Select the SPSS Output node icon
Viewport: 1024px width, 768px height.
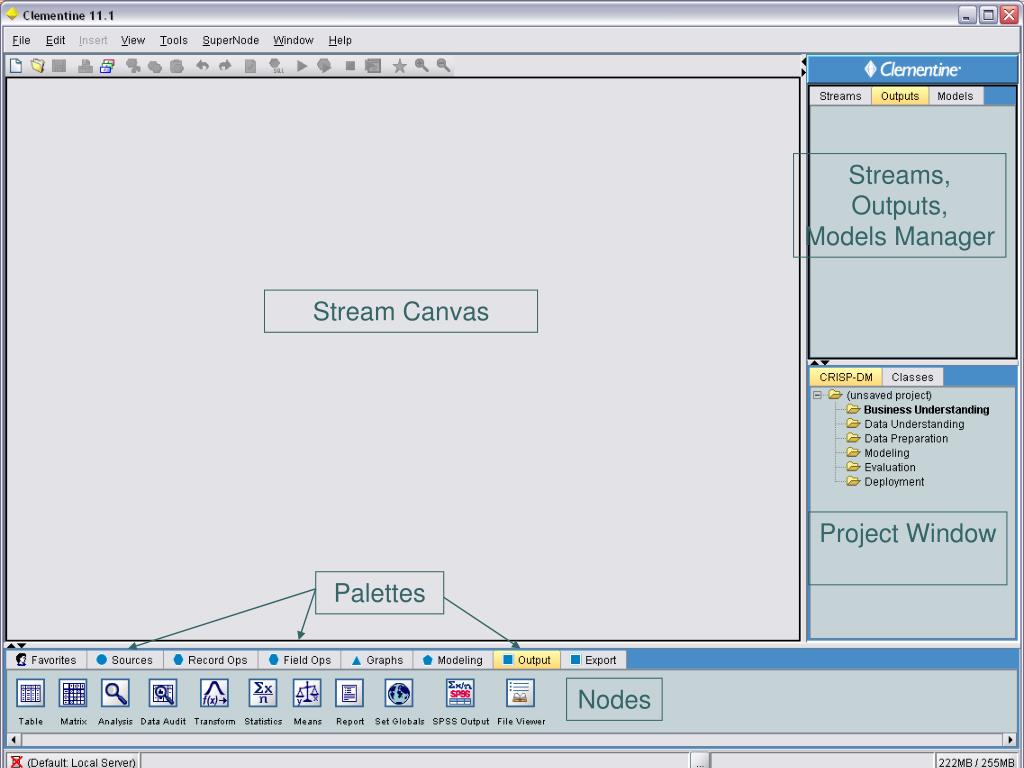coord(460,693)
